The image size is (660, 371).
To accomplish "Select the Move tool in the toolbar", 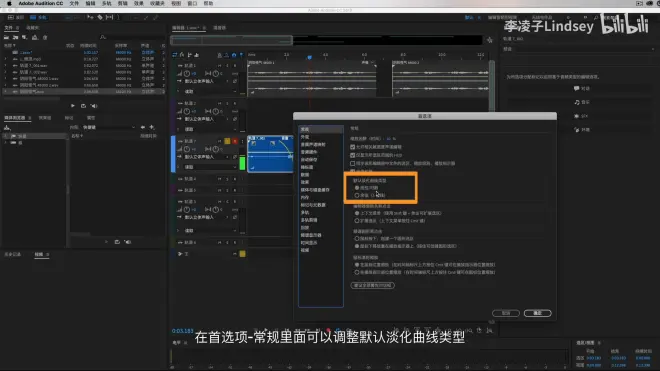I will [90, 17].
